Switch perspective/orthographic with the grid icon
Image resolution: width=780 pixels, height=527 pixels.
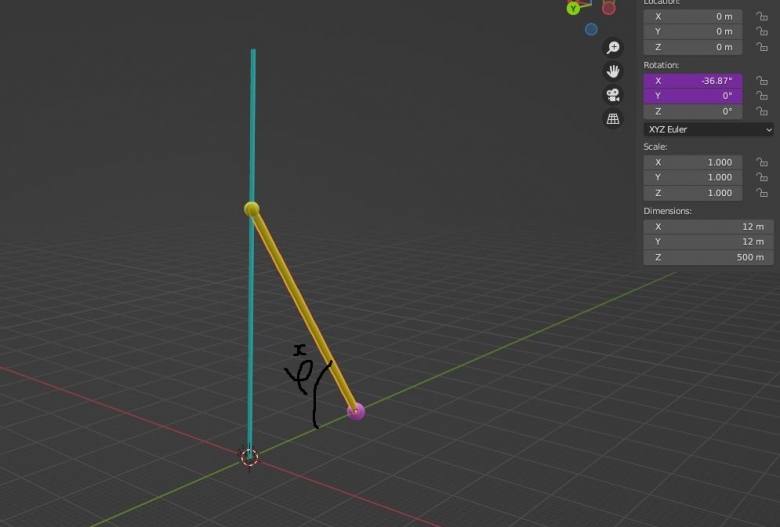pyautogui.click(x=613, y=119)
